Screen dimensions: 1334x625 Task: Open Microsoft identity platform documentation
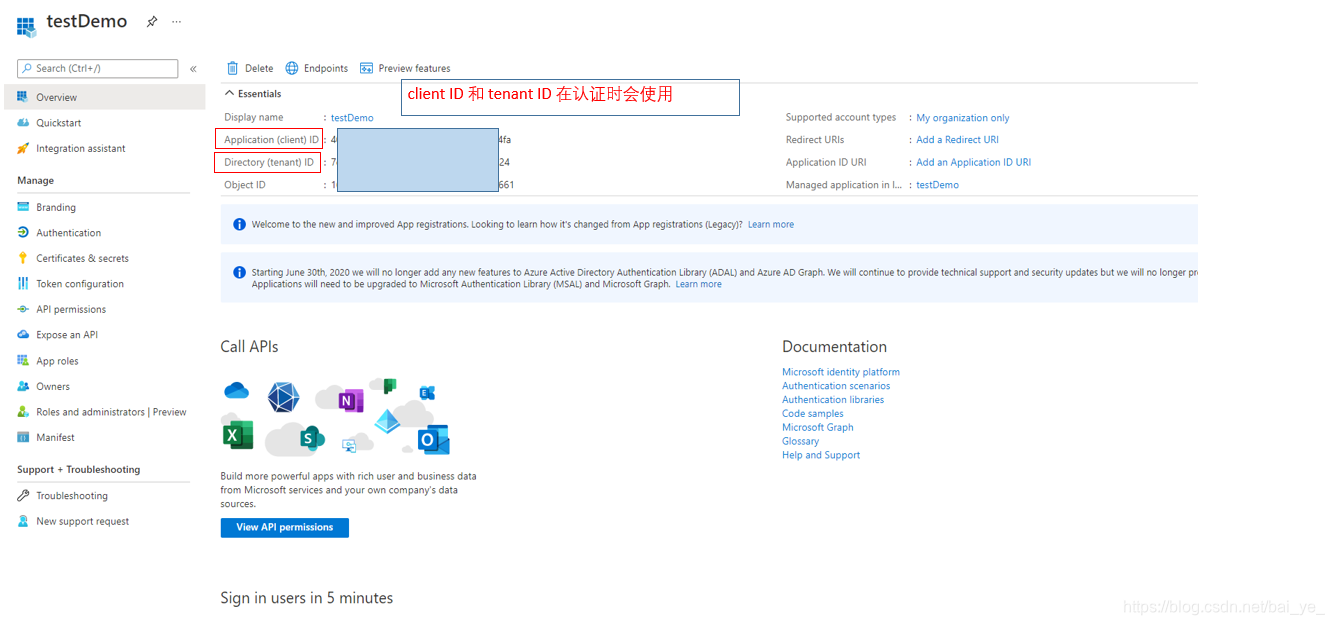point(841,372)
